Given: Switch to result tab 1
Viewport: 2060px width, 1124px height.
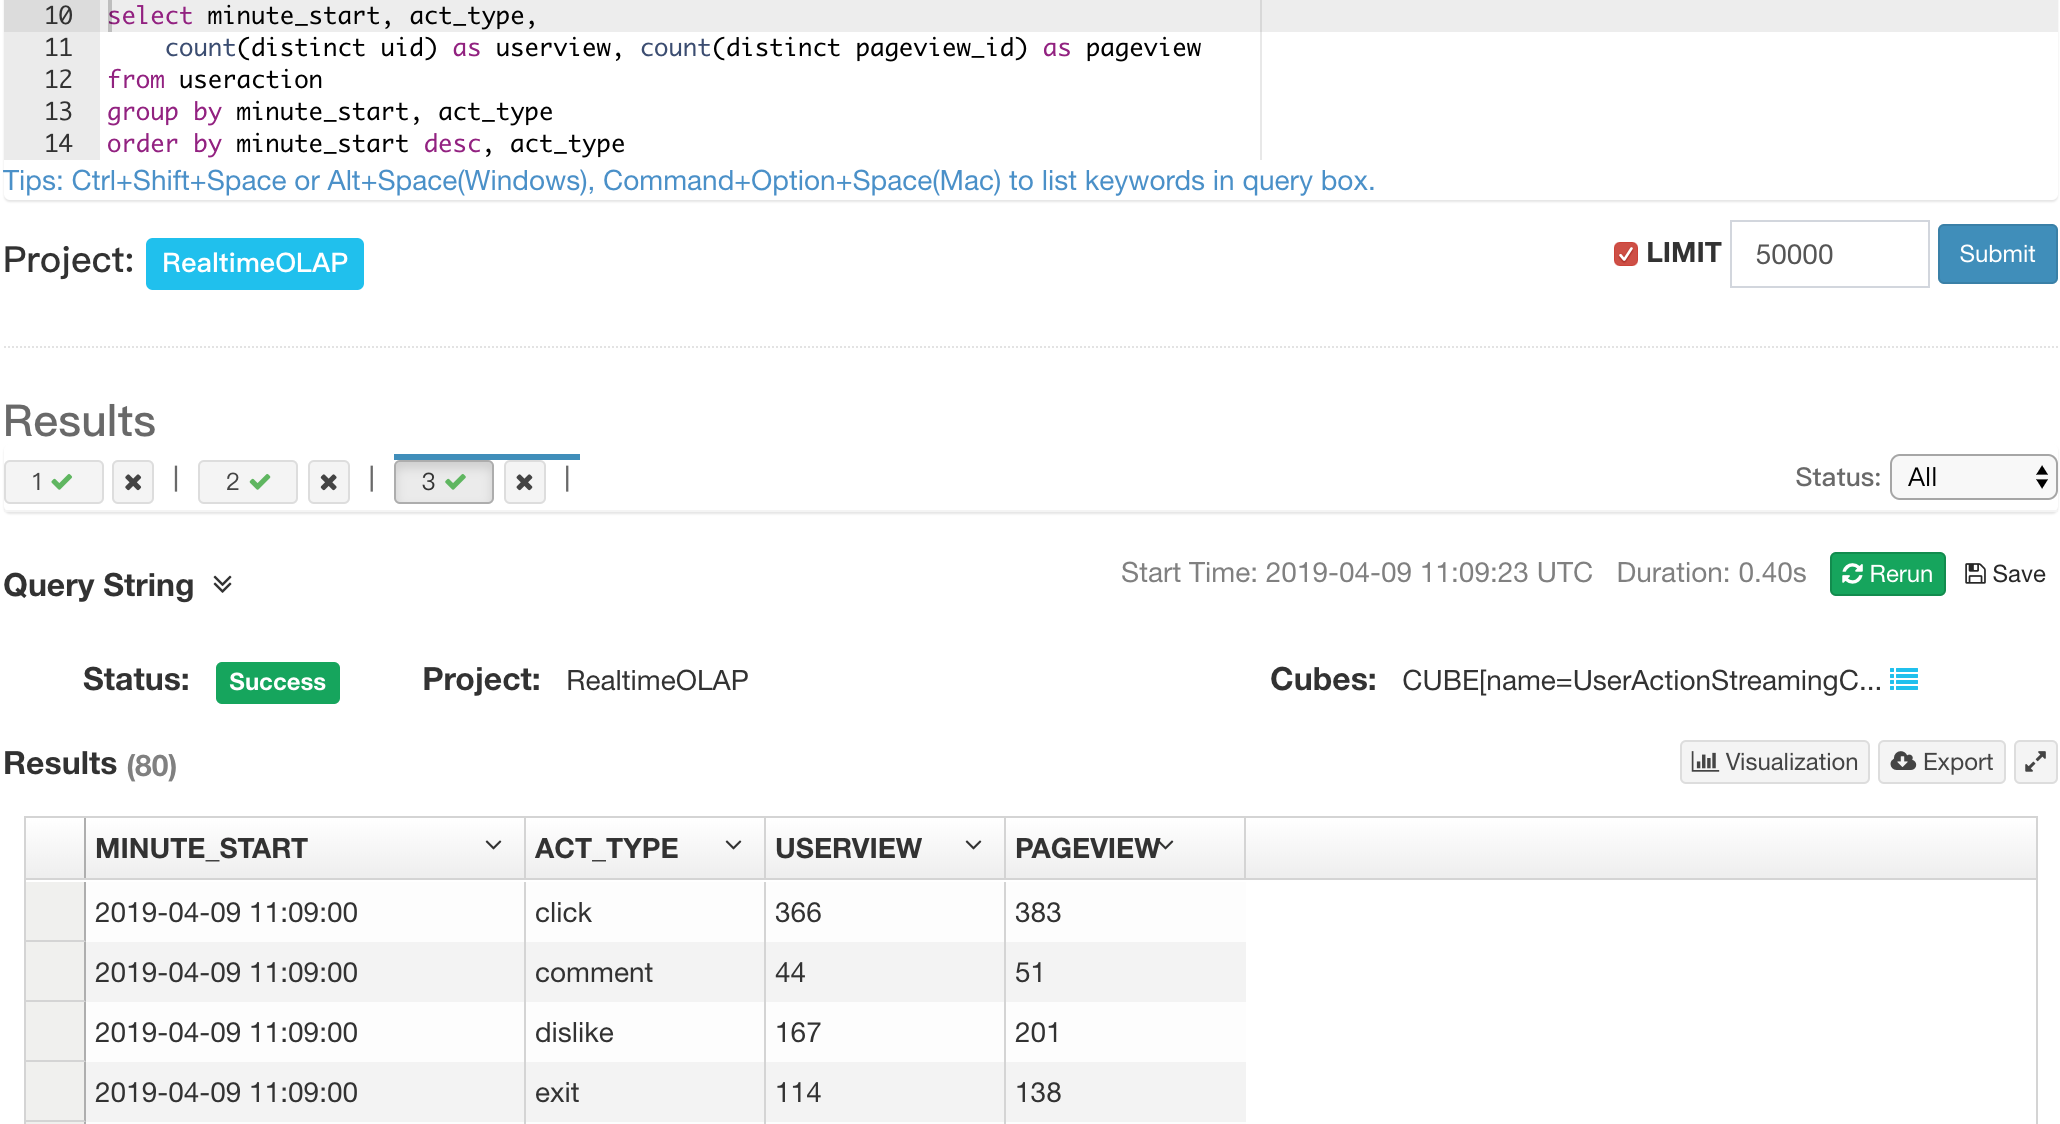Looking at the screenshot, I should pyautogui.click(x=53, y=483).
